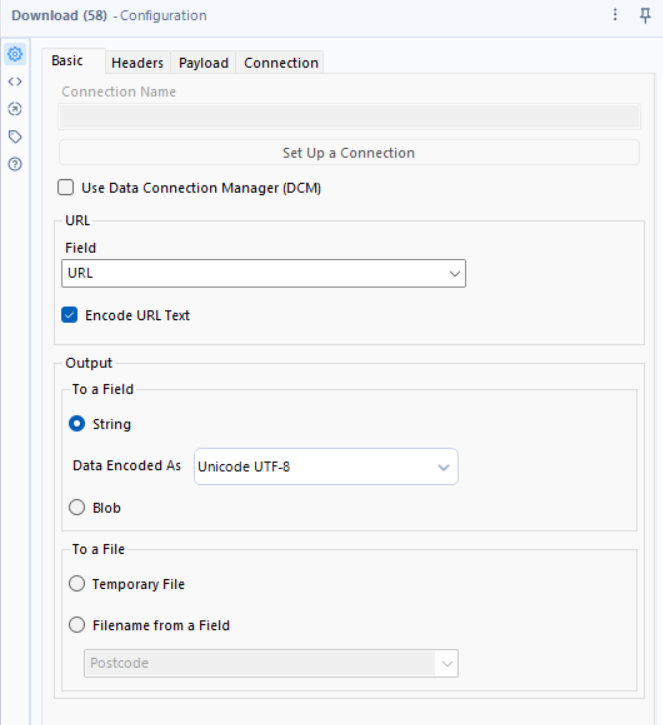Switch to the Headers tab

tap(137, 62)
